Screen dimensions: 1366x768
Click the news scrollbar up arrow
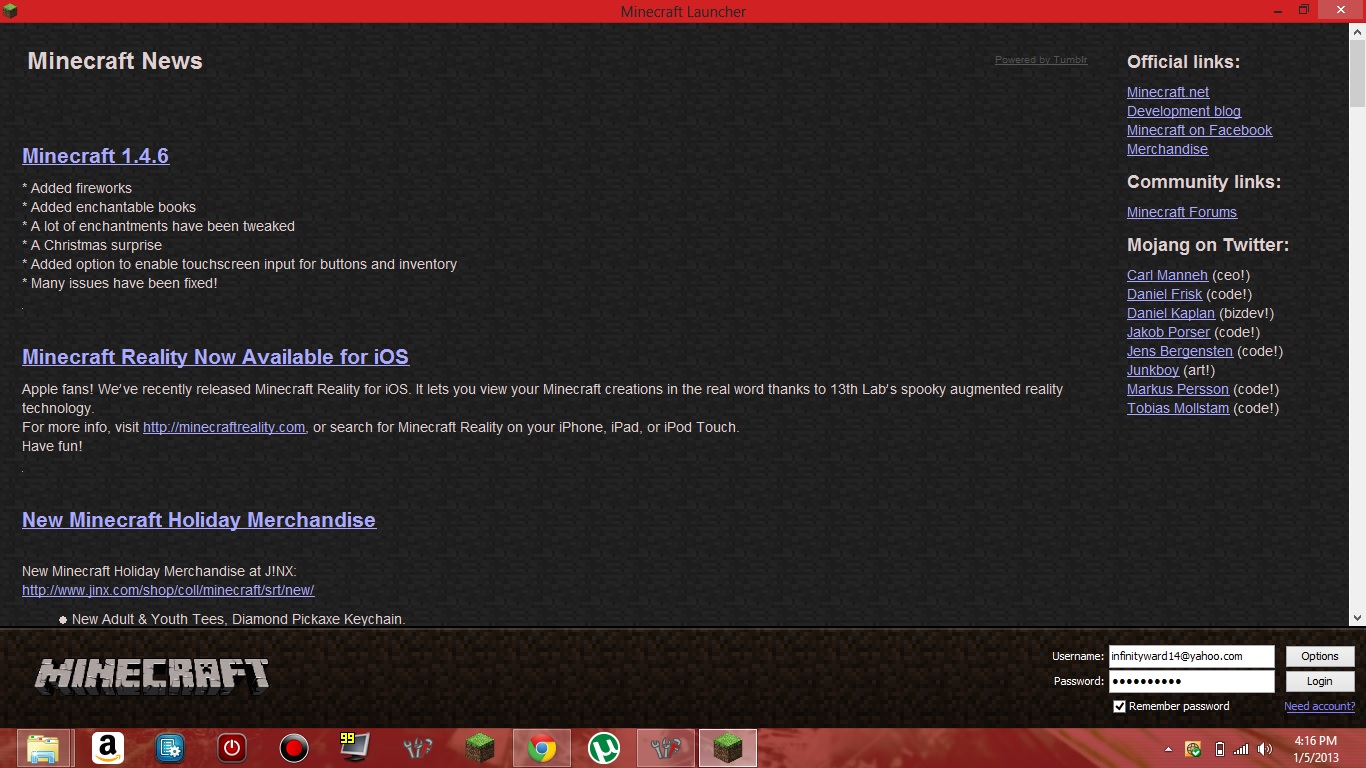click(1357, 32)
